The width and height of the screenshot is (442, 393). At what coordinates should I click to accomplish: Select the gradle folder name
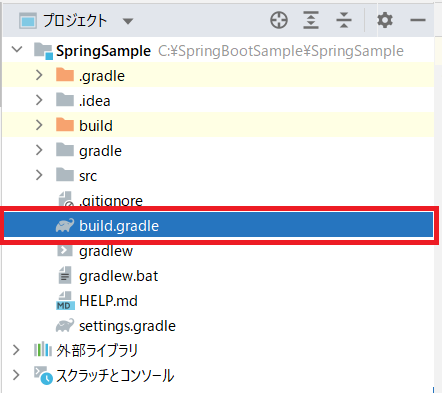click(x=100, y=151)
